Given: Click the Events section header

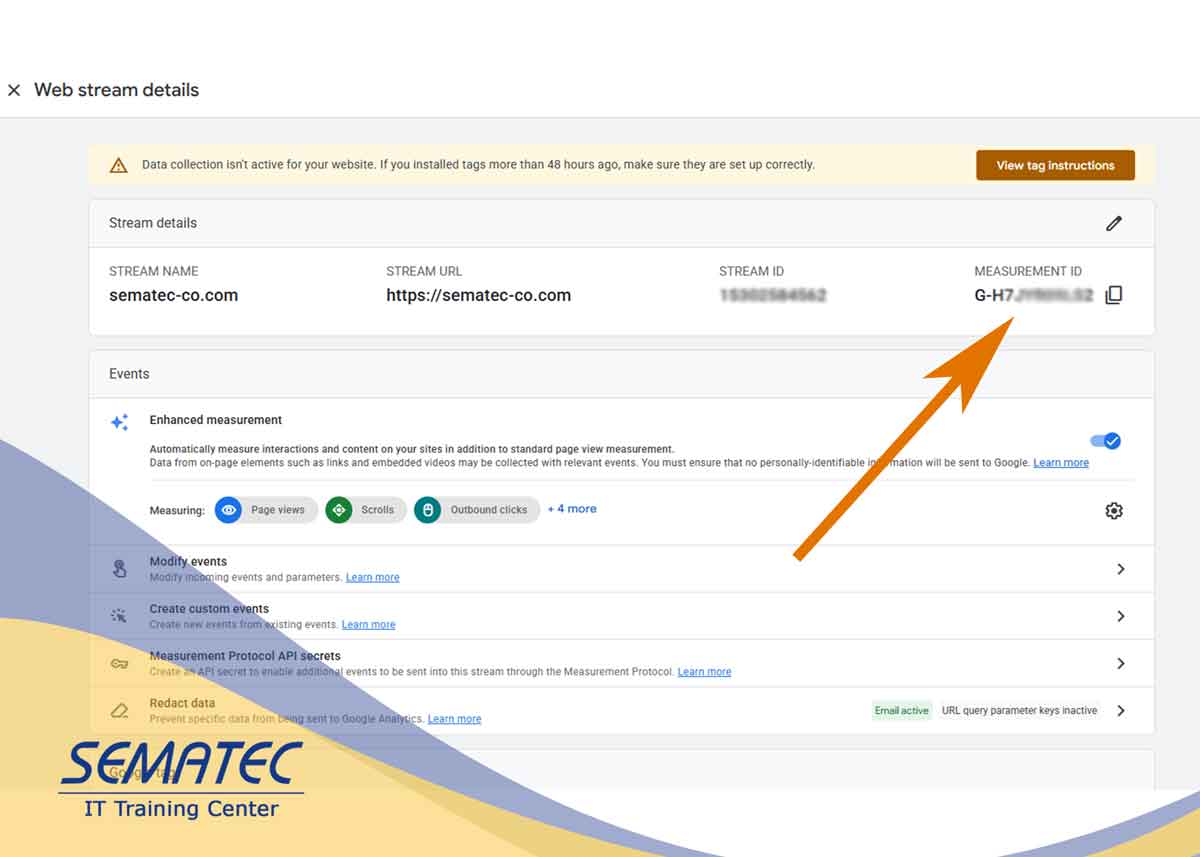Looking at the screenshot, I should tap(129, 374).
